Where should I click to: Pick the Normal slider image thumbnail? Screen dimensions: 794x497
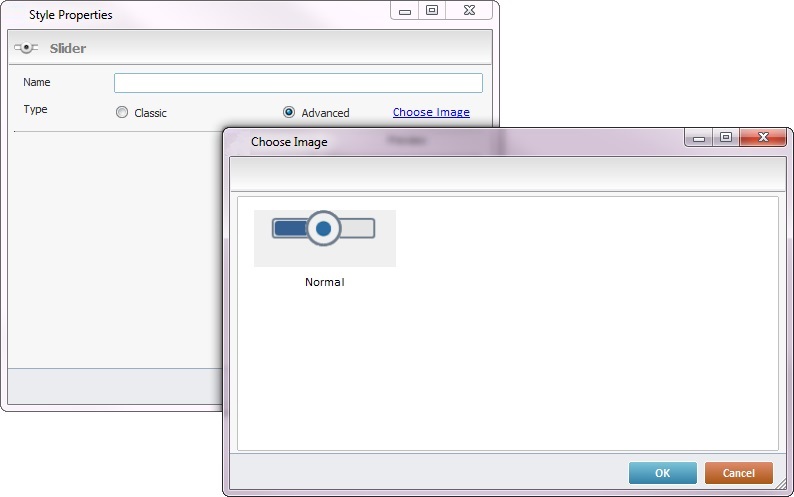tap(324, 238)
